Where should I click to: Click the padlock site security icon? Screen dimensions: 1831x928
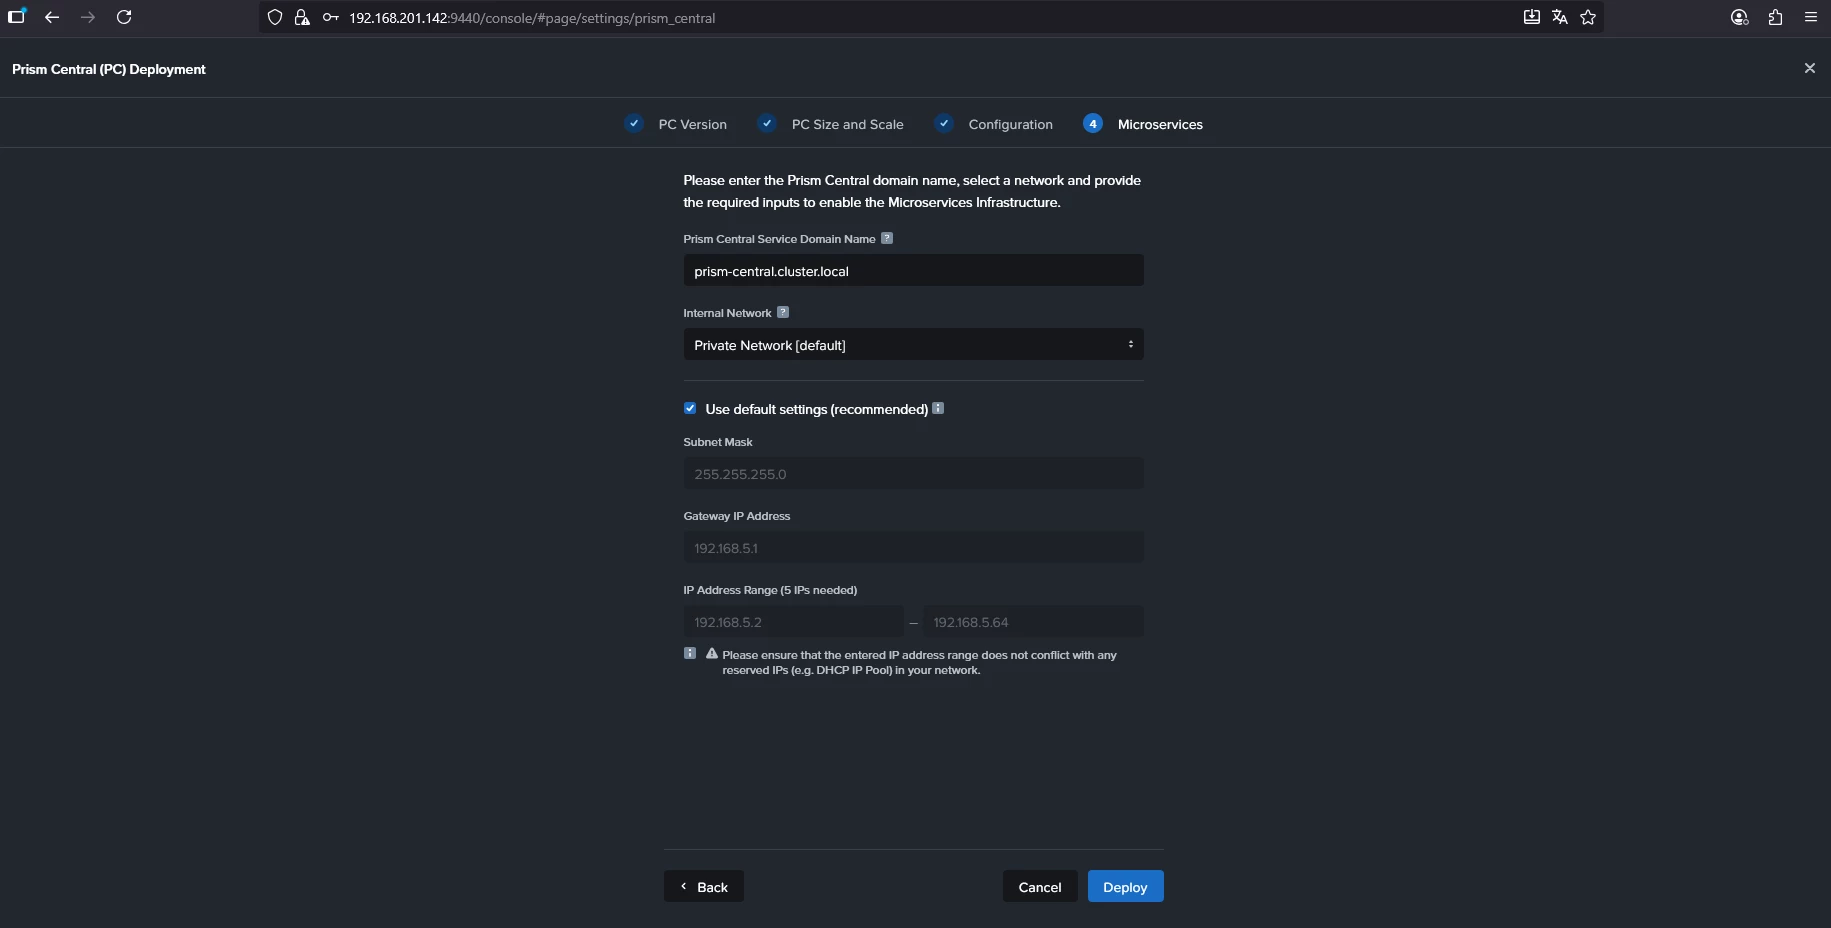(x=302, y=18)
